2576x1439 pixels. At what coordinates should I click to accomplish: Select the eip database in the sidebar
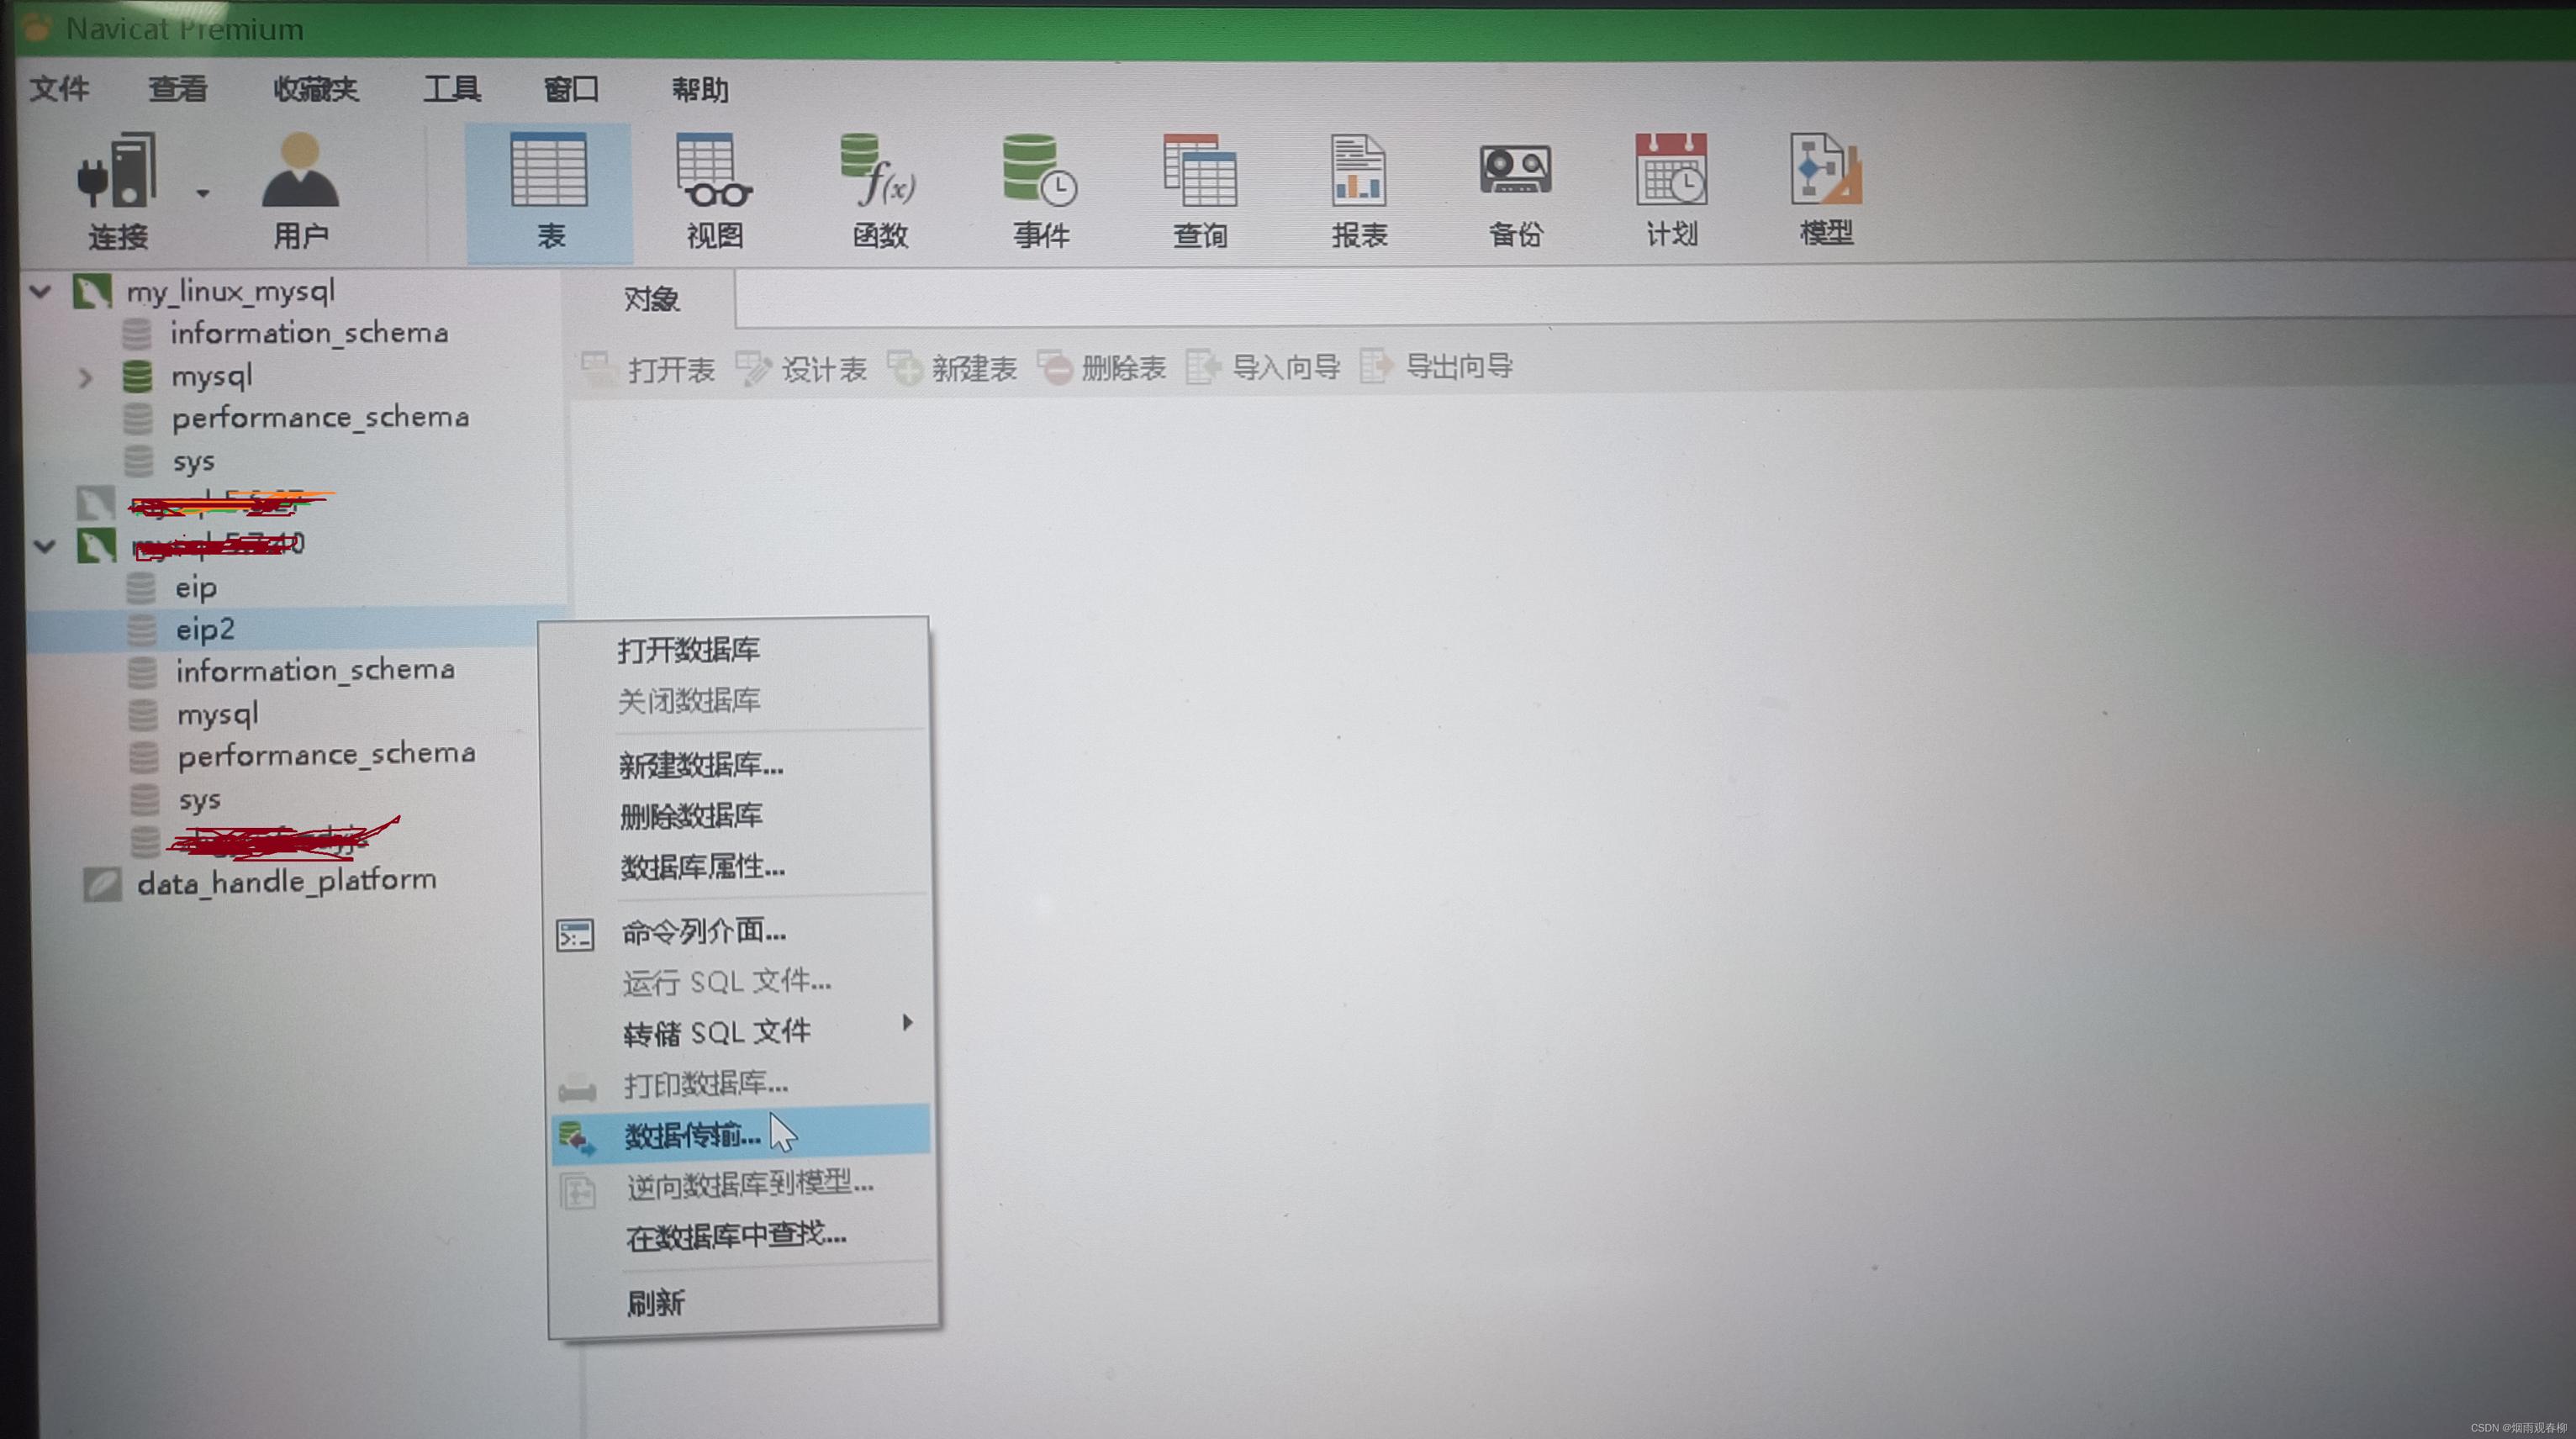click(x=196, y=588)
